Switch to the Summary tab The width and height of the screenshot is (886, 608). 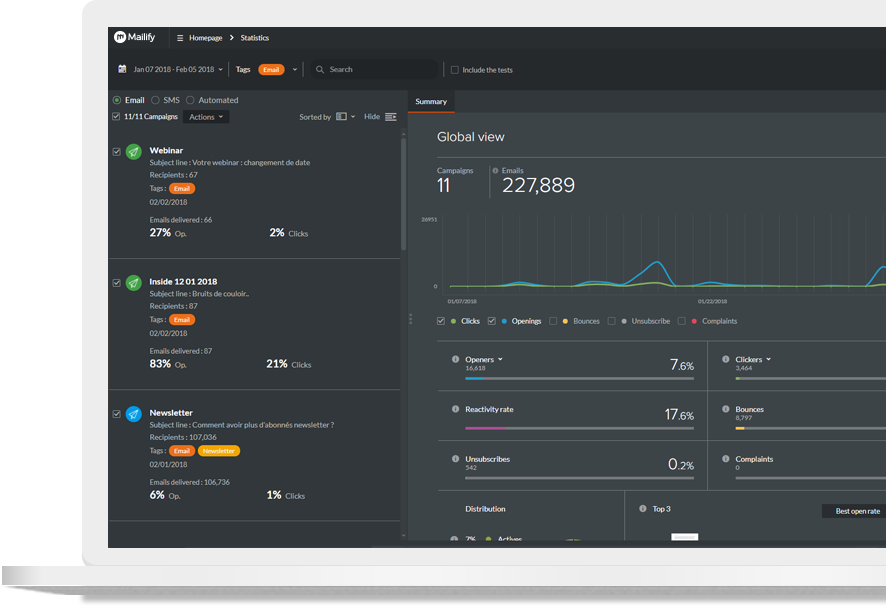click(x=431, y=102)
